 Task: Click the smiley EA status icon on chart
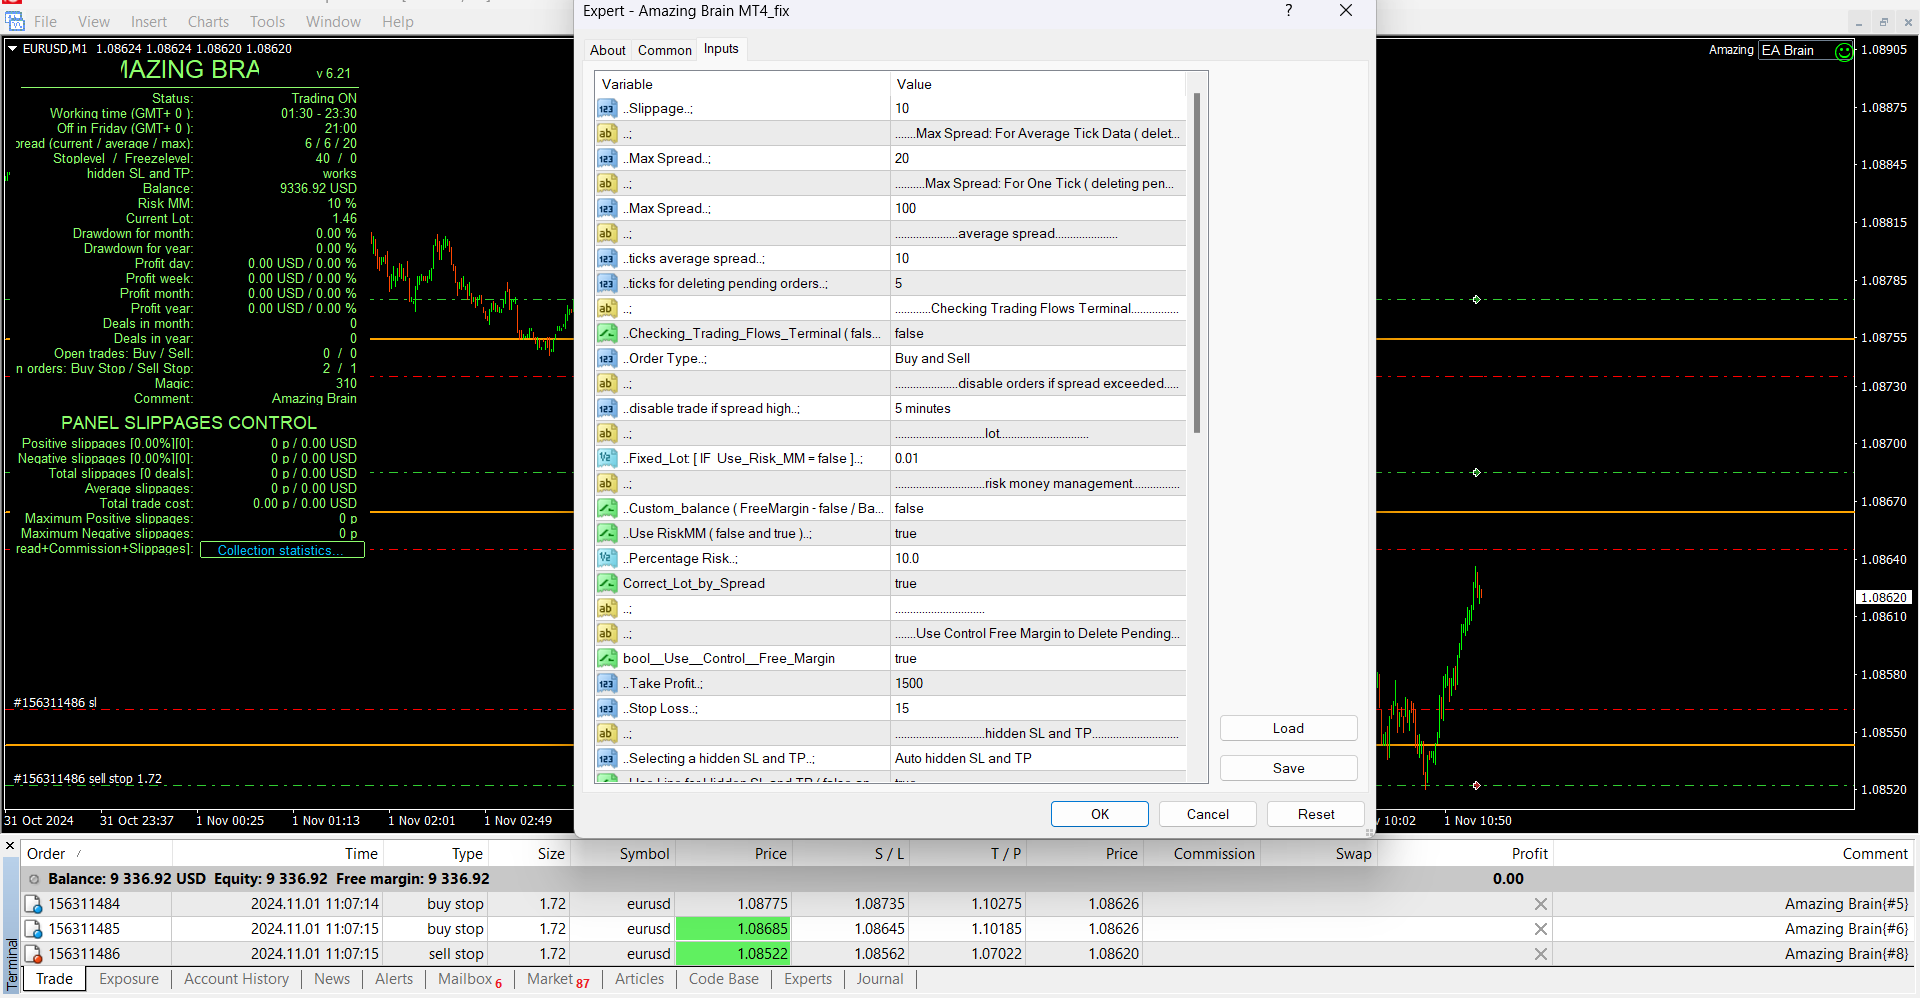click(1844, 51)
